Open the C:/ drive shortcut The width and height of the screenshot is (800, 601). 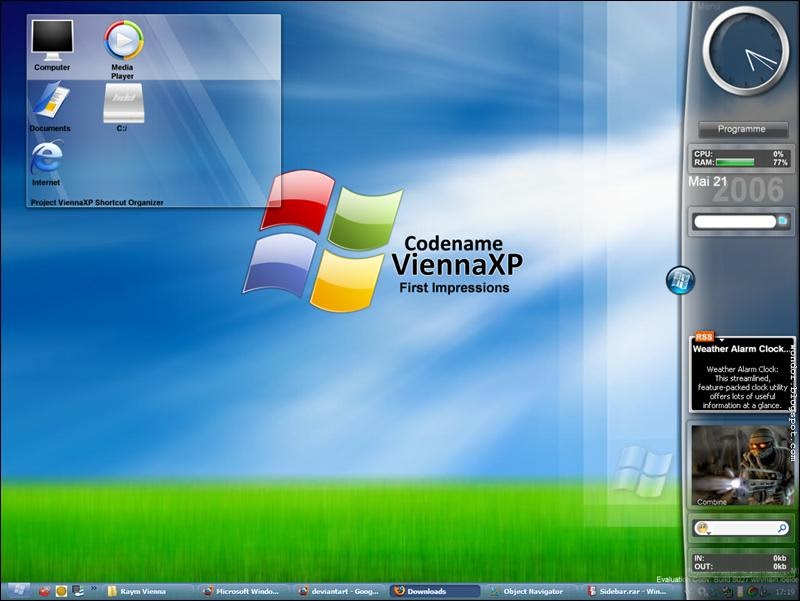pyautogui.click(x=123, y=108)
